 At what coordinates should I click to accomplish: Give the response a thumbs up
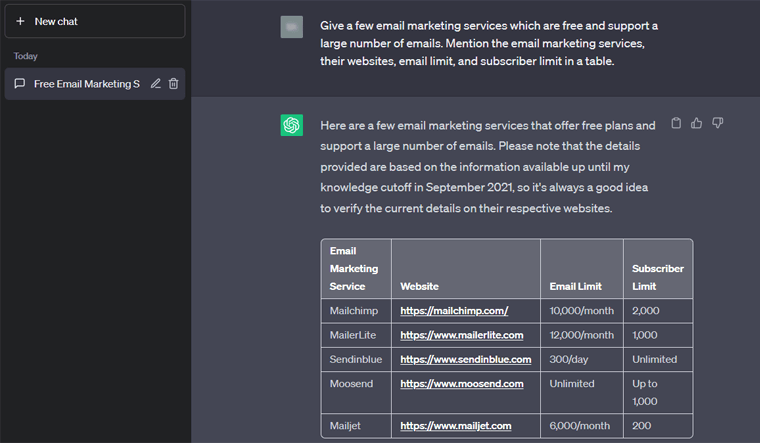(697, 123)
